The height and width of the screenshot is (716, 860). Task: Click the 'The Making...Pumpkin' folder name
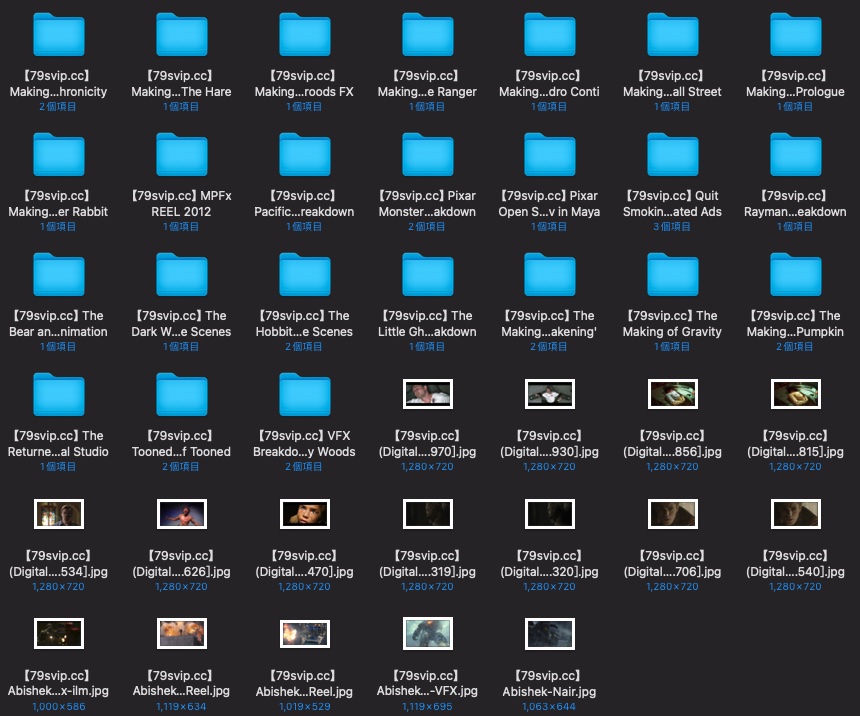(795, 324)
